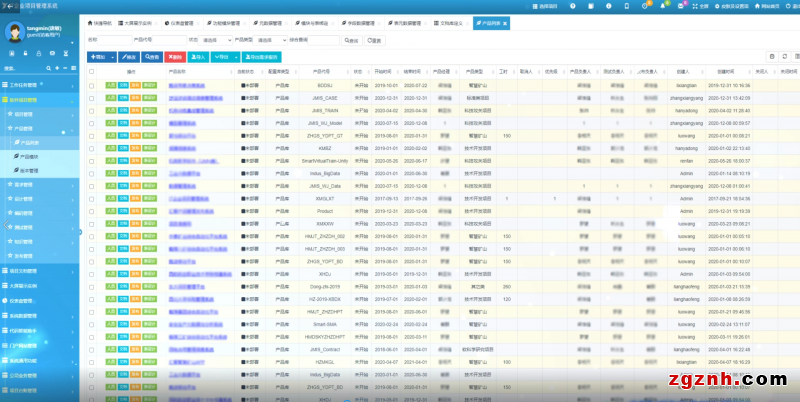Screen dimensions: 800x402
Task: Toggle the select-all checkbox in table header
Action: point(93,72)
